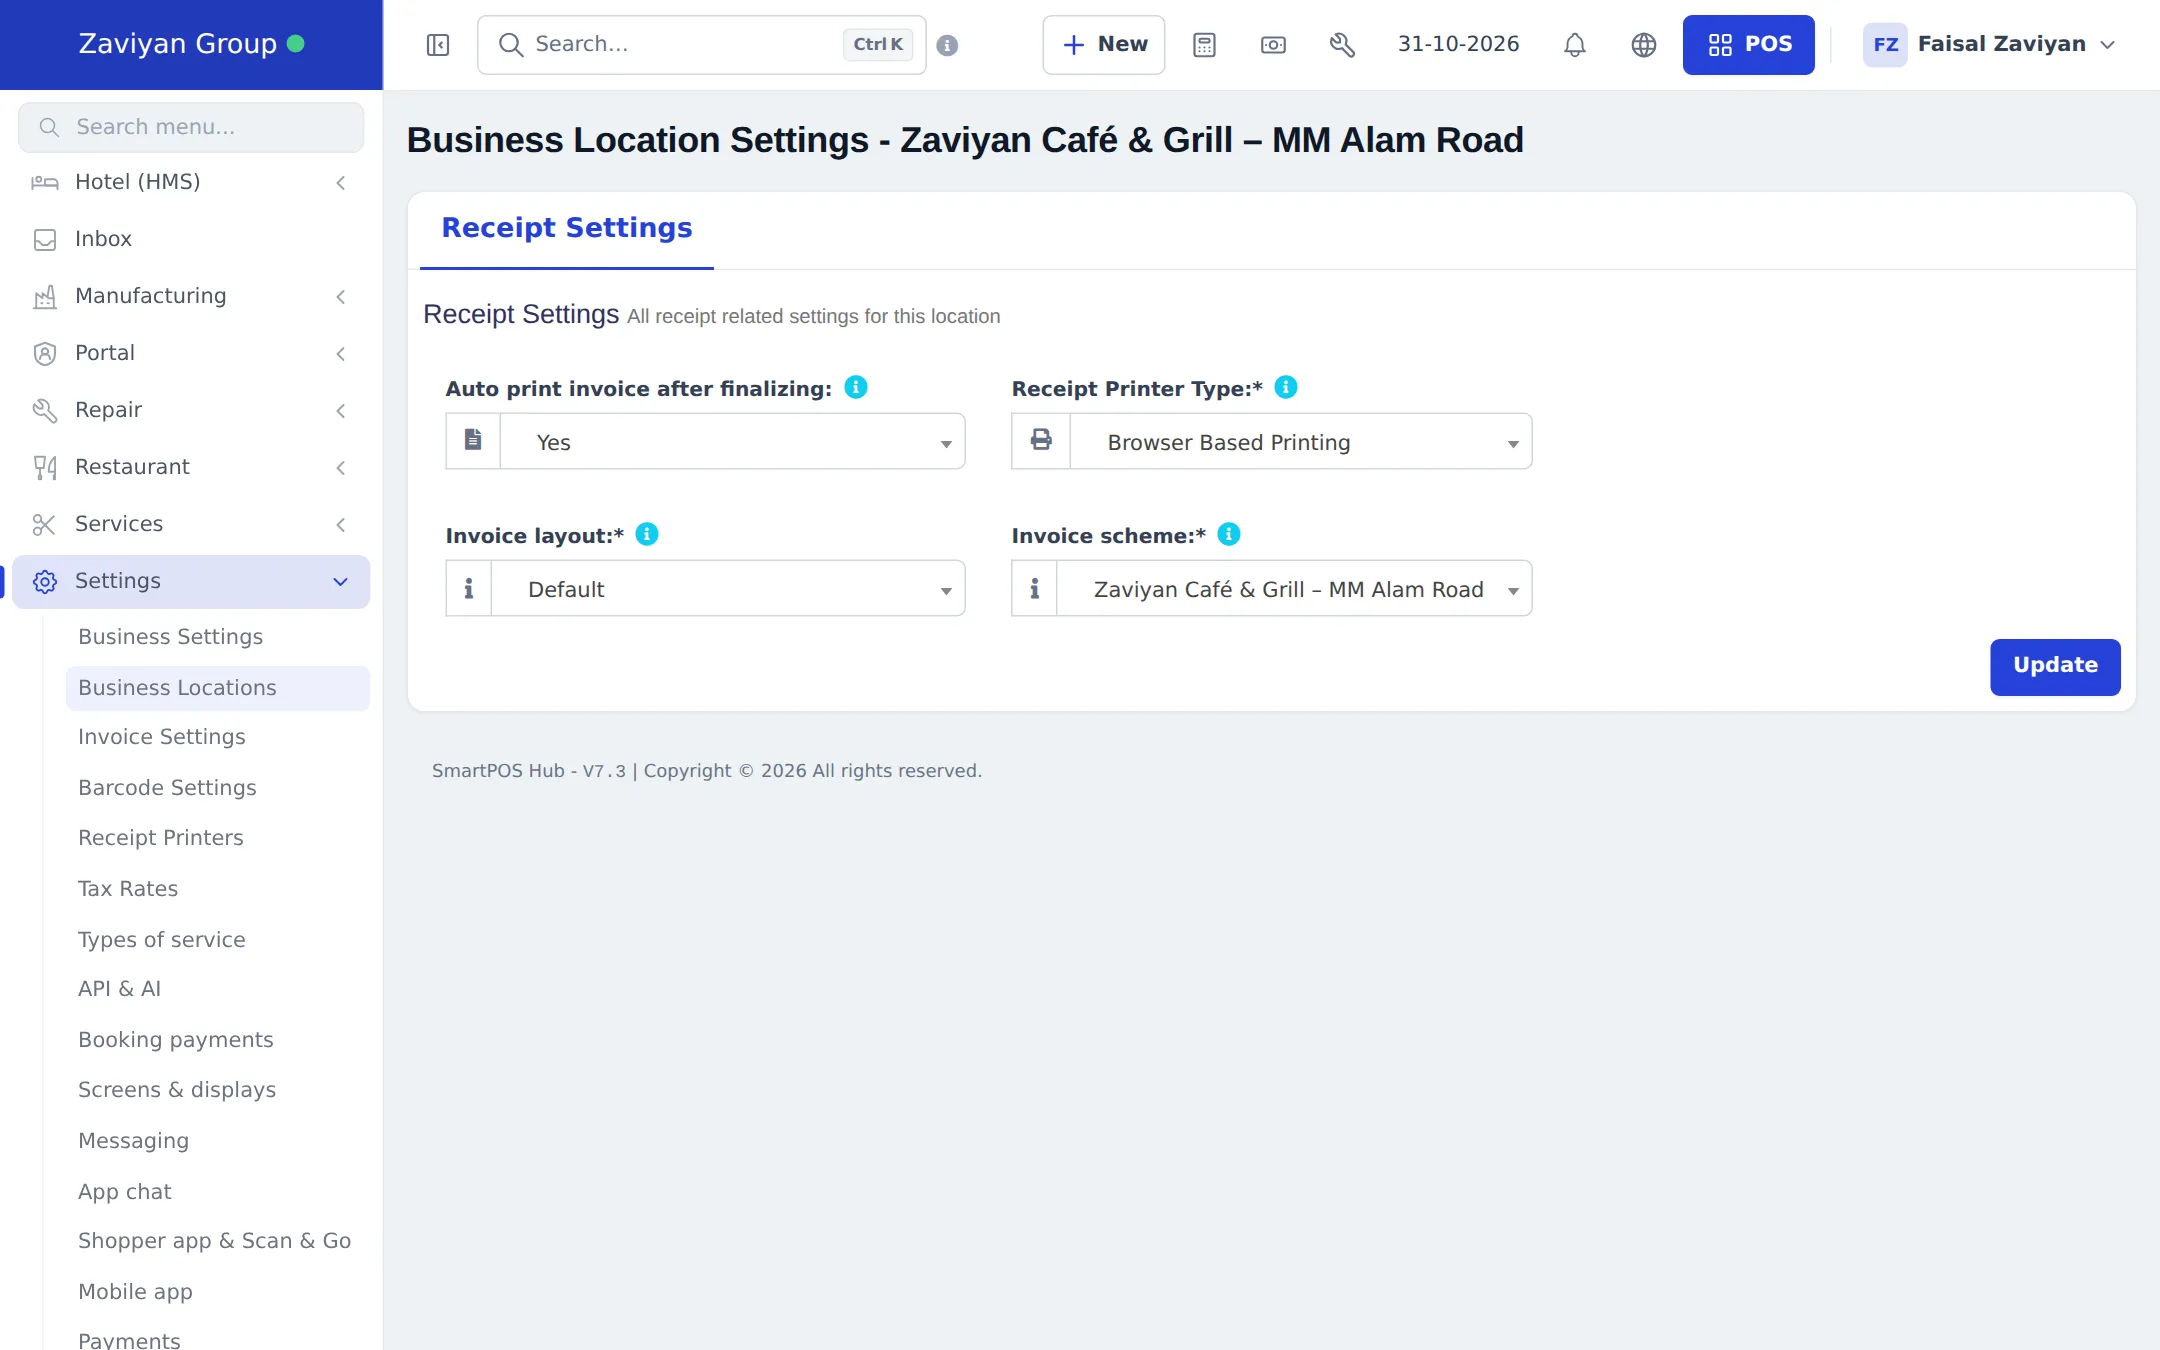Show info tooltip for Invoice scheme

pos(1229,534)
